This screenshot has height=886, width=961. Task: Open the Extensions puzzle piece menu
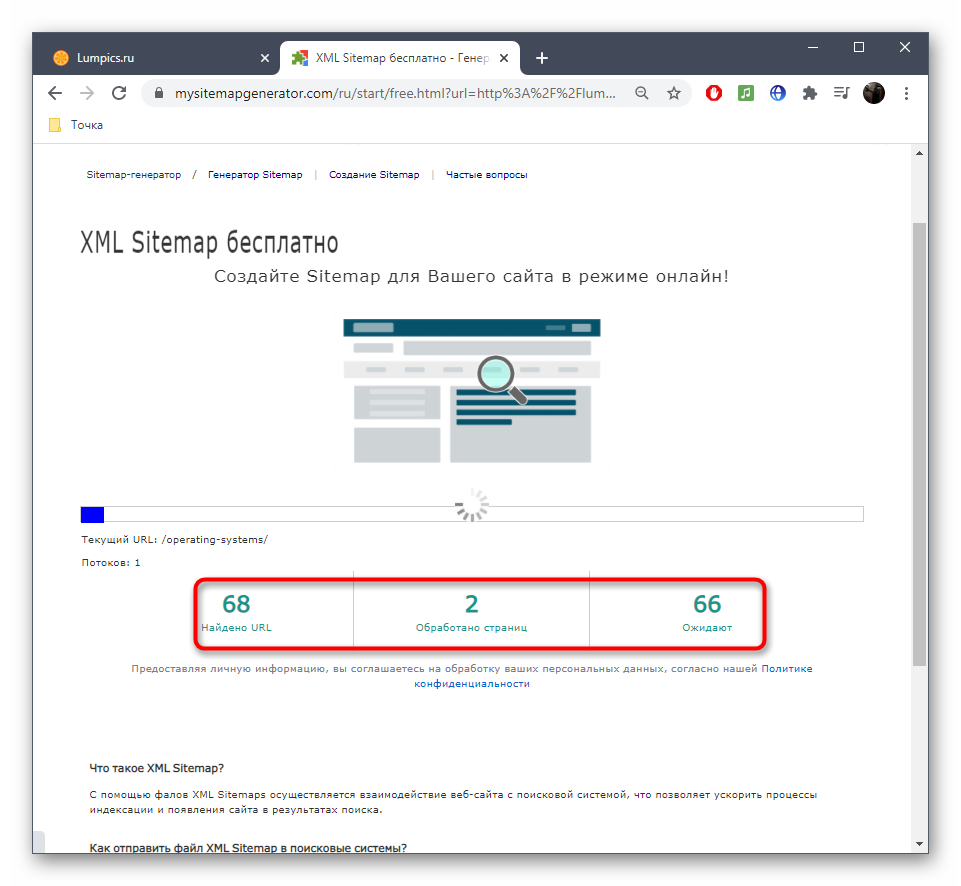pyautogui.click(x=810, y=93)
